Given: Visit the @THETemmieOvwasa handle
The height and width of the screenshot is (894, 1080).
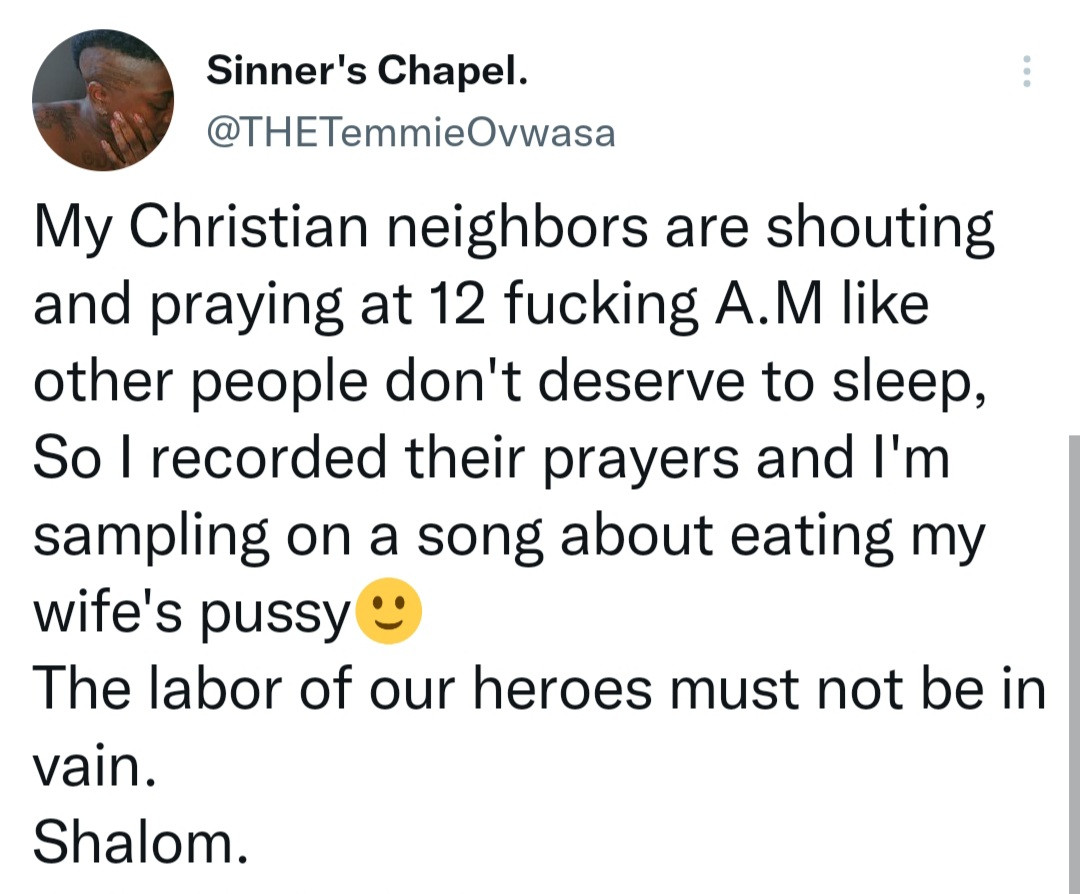Looking at the screenshot, I should tap(411, 134).
